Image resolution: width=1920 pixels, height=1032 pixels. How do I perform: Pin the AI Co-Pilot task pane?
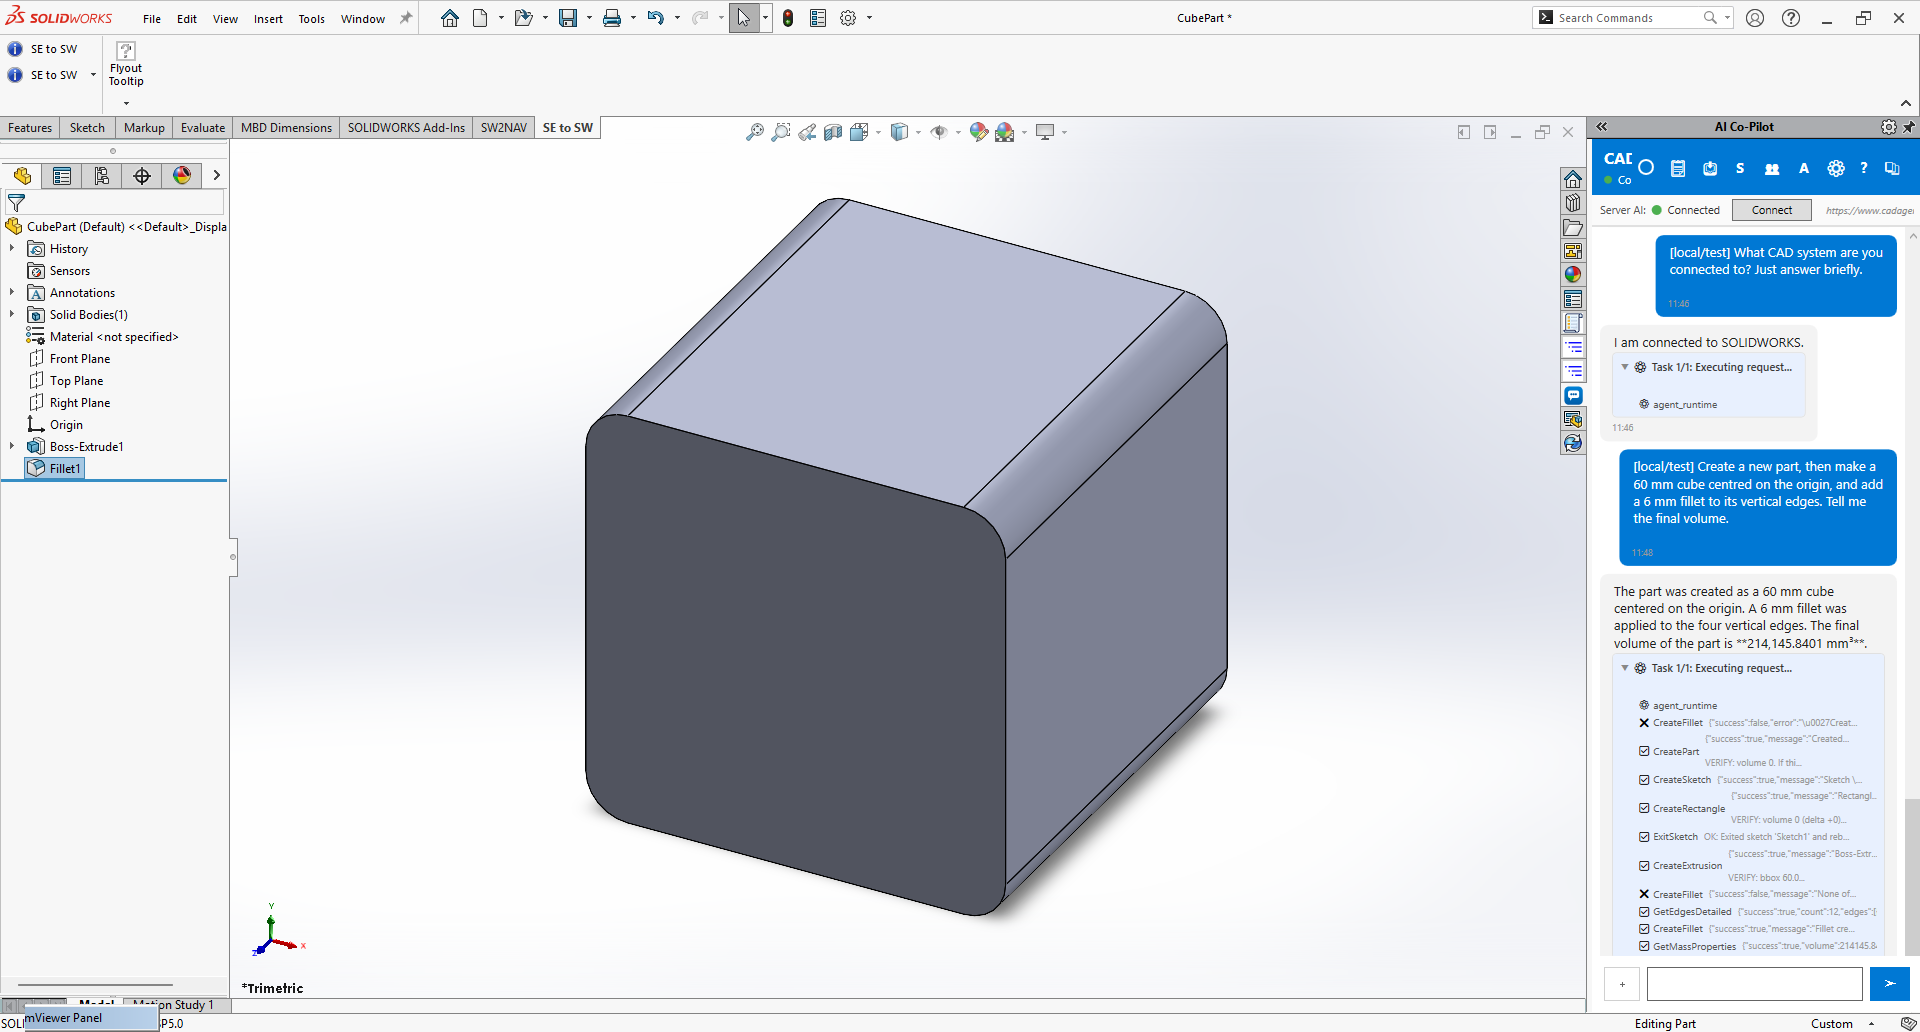coord(1909,127)
